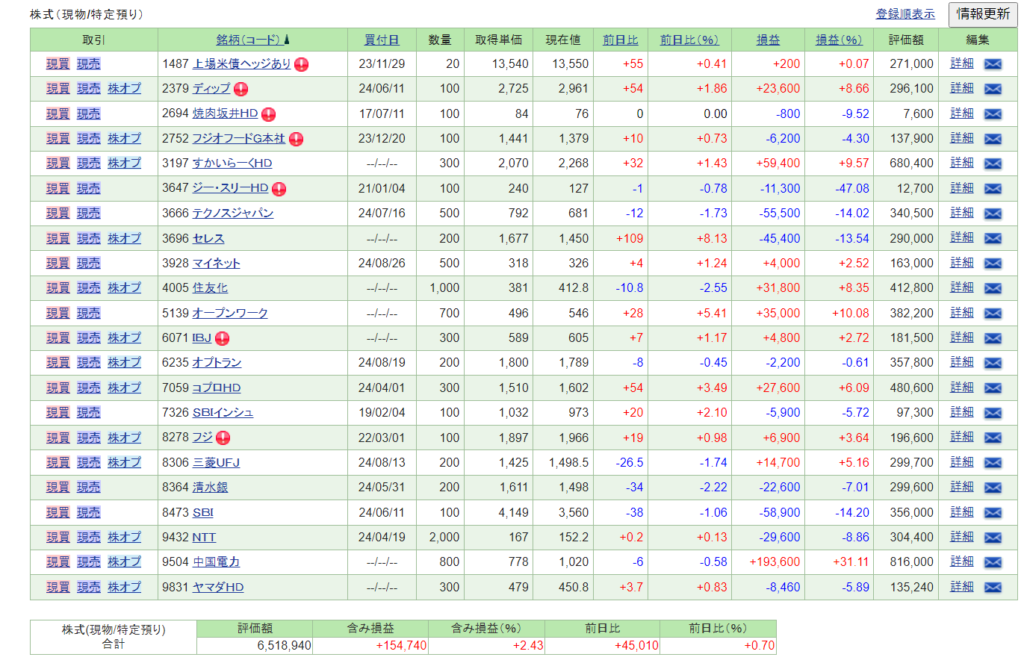Click 現売 button in the 清水銀 row
Image resolution: width=1024 pixels, height=669 pixels.
[89, 487]
